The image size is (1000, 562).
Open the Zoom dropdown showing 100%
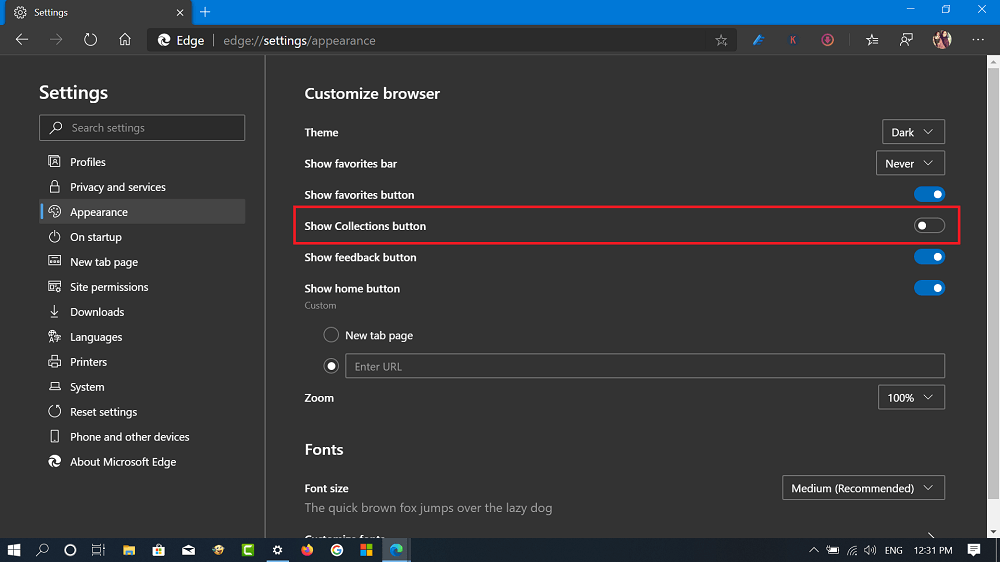pos(911,397)
